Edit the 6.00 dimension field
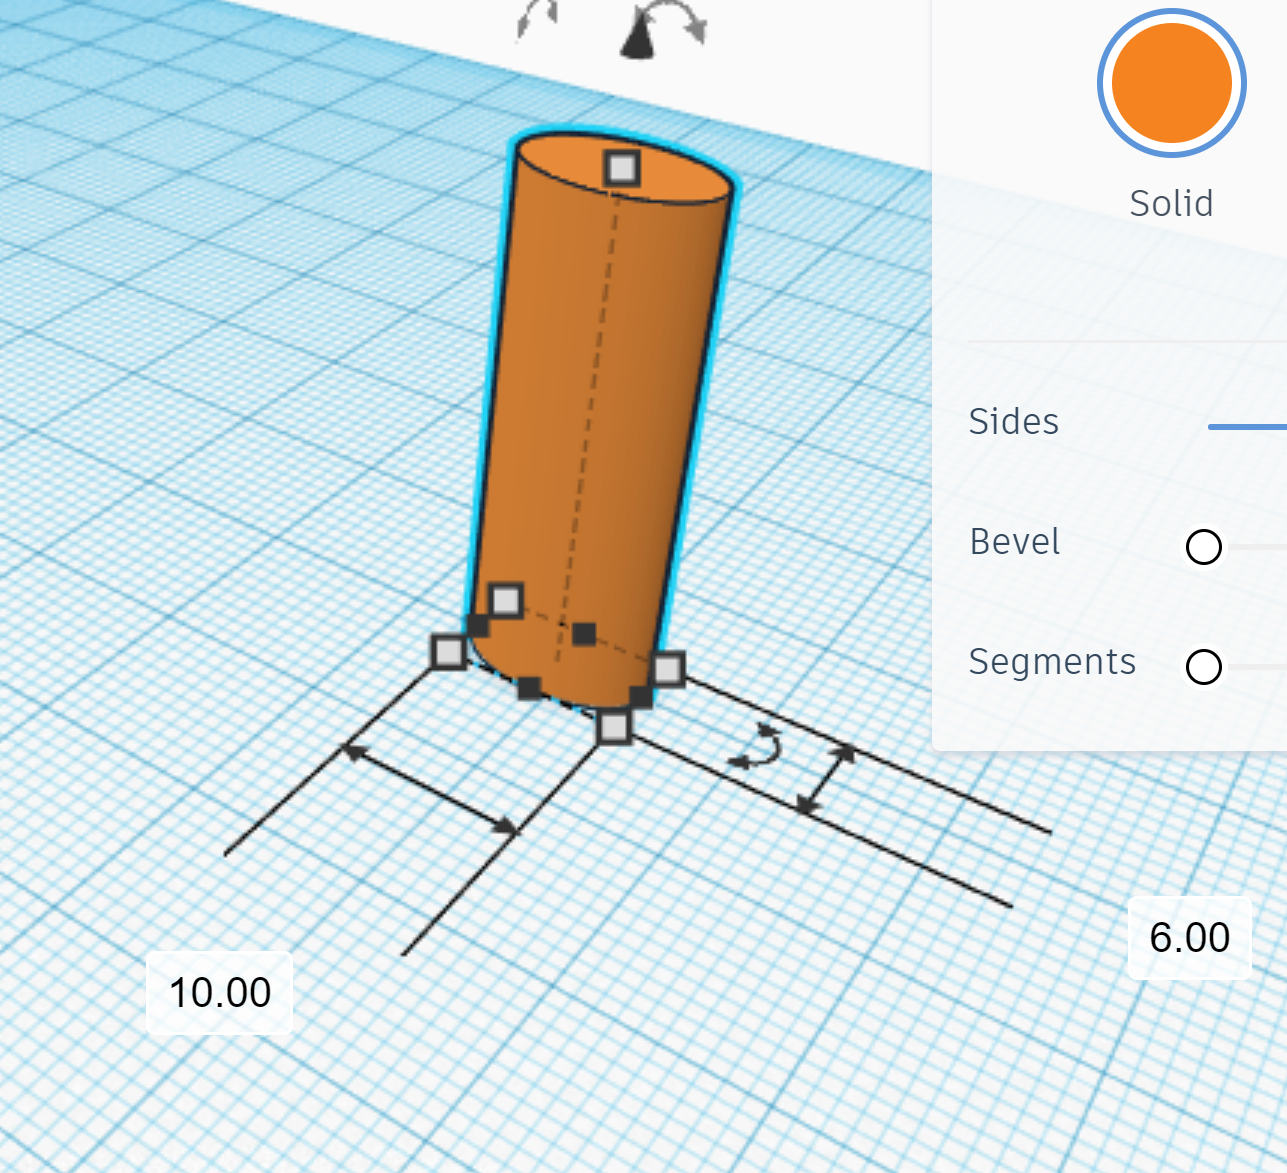The height and width of the screenshot is (1173, 1287). point(1189,938)
